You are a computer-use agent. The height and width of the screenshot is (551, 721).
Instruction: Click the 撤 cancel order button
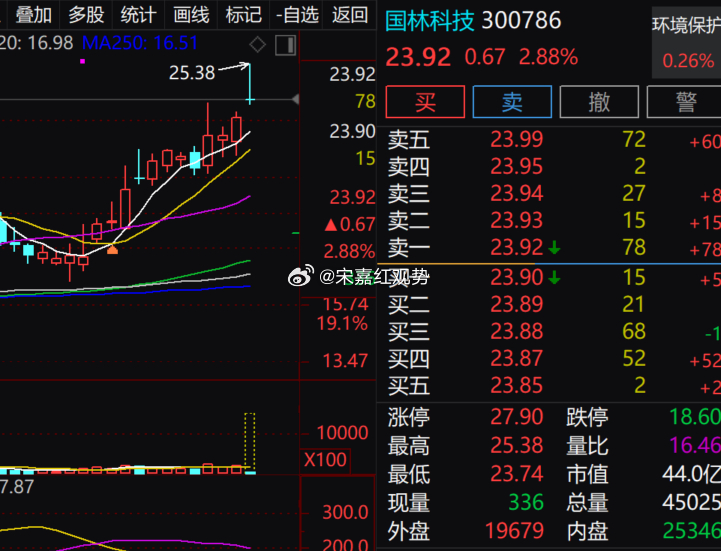[599, 102]
